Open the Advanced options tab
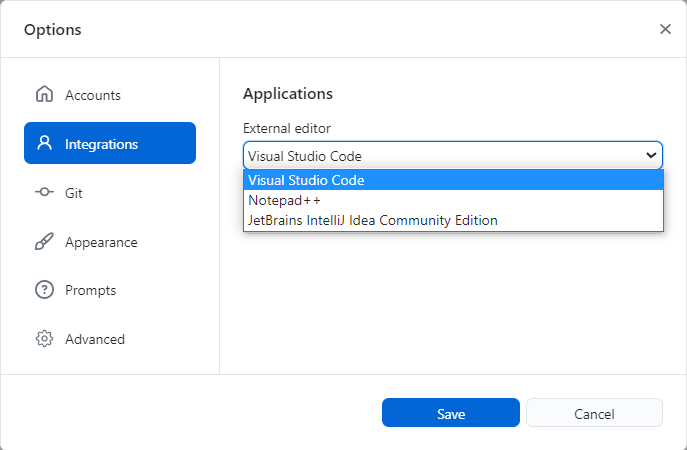Image resolution: width=687 pixels, height=450 pixels. coord(110,339)
